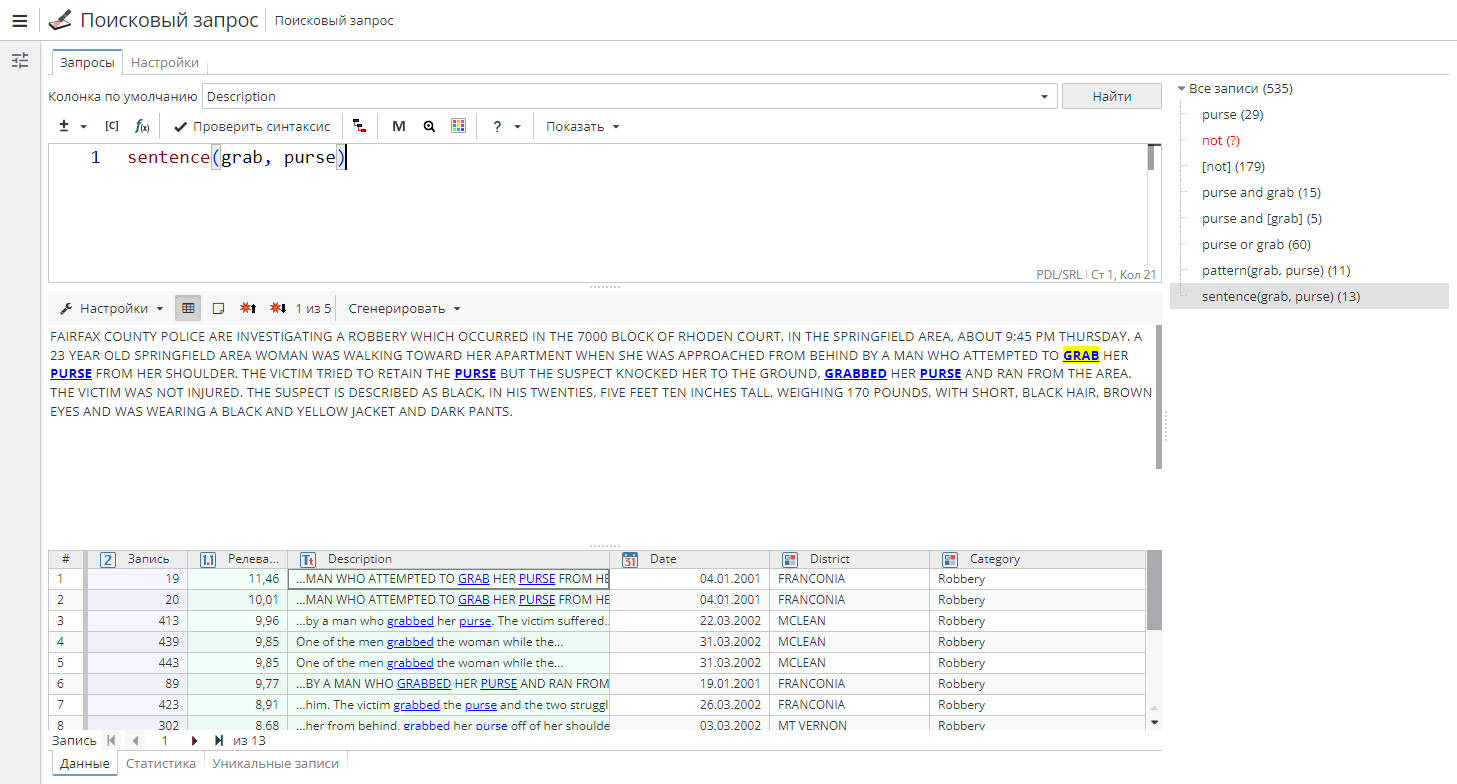The width and height of the screenshot is (1457, 784).
Task: Open the Показать dropdown menu
Action: [583, 126]
